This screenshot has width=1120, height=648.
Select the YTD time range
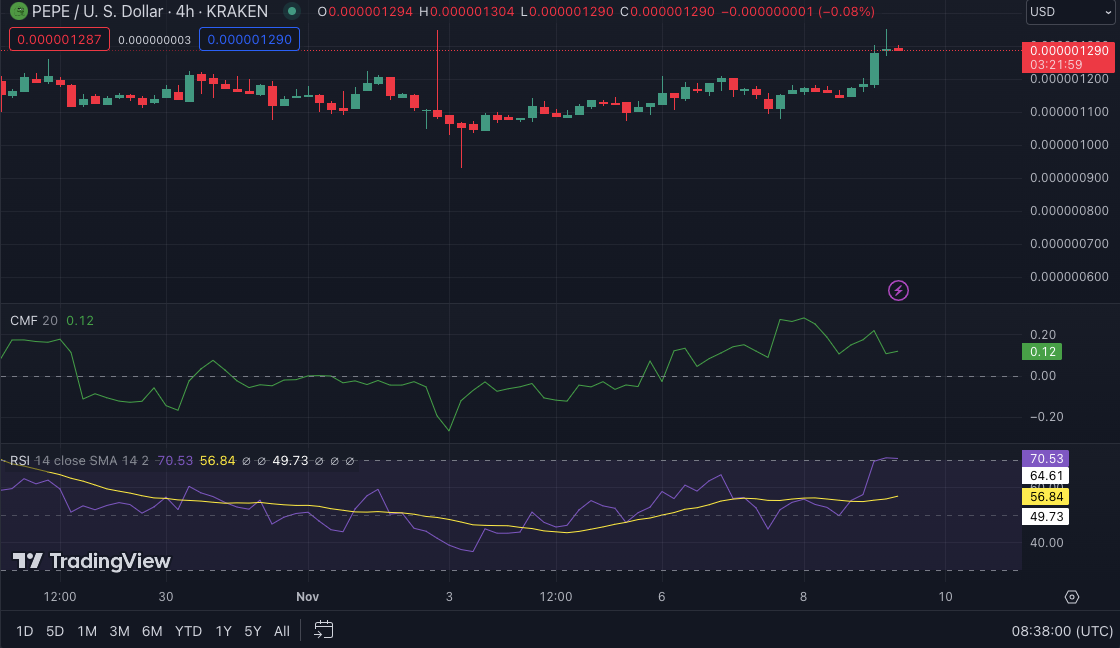(x=189, y=631)
